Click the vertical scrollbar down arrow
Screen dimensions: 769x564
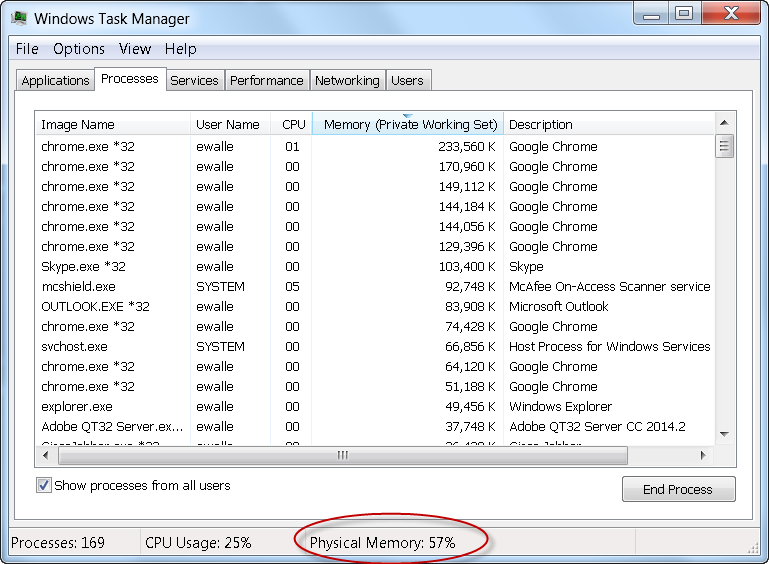724,434
